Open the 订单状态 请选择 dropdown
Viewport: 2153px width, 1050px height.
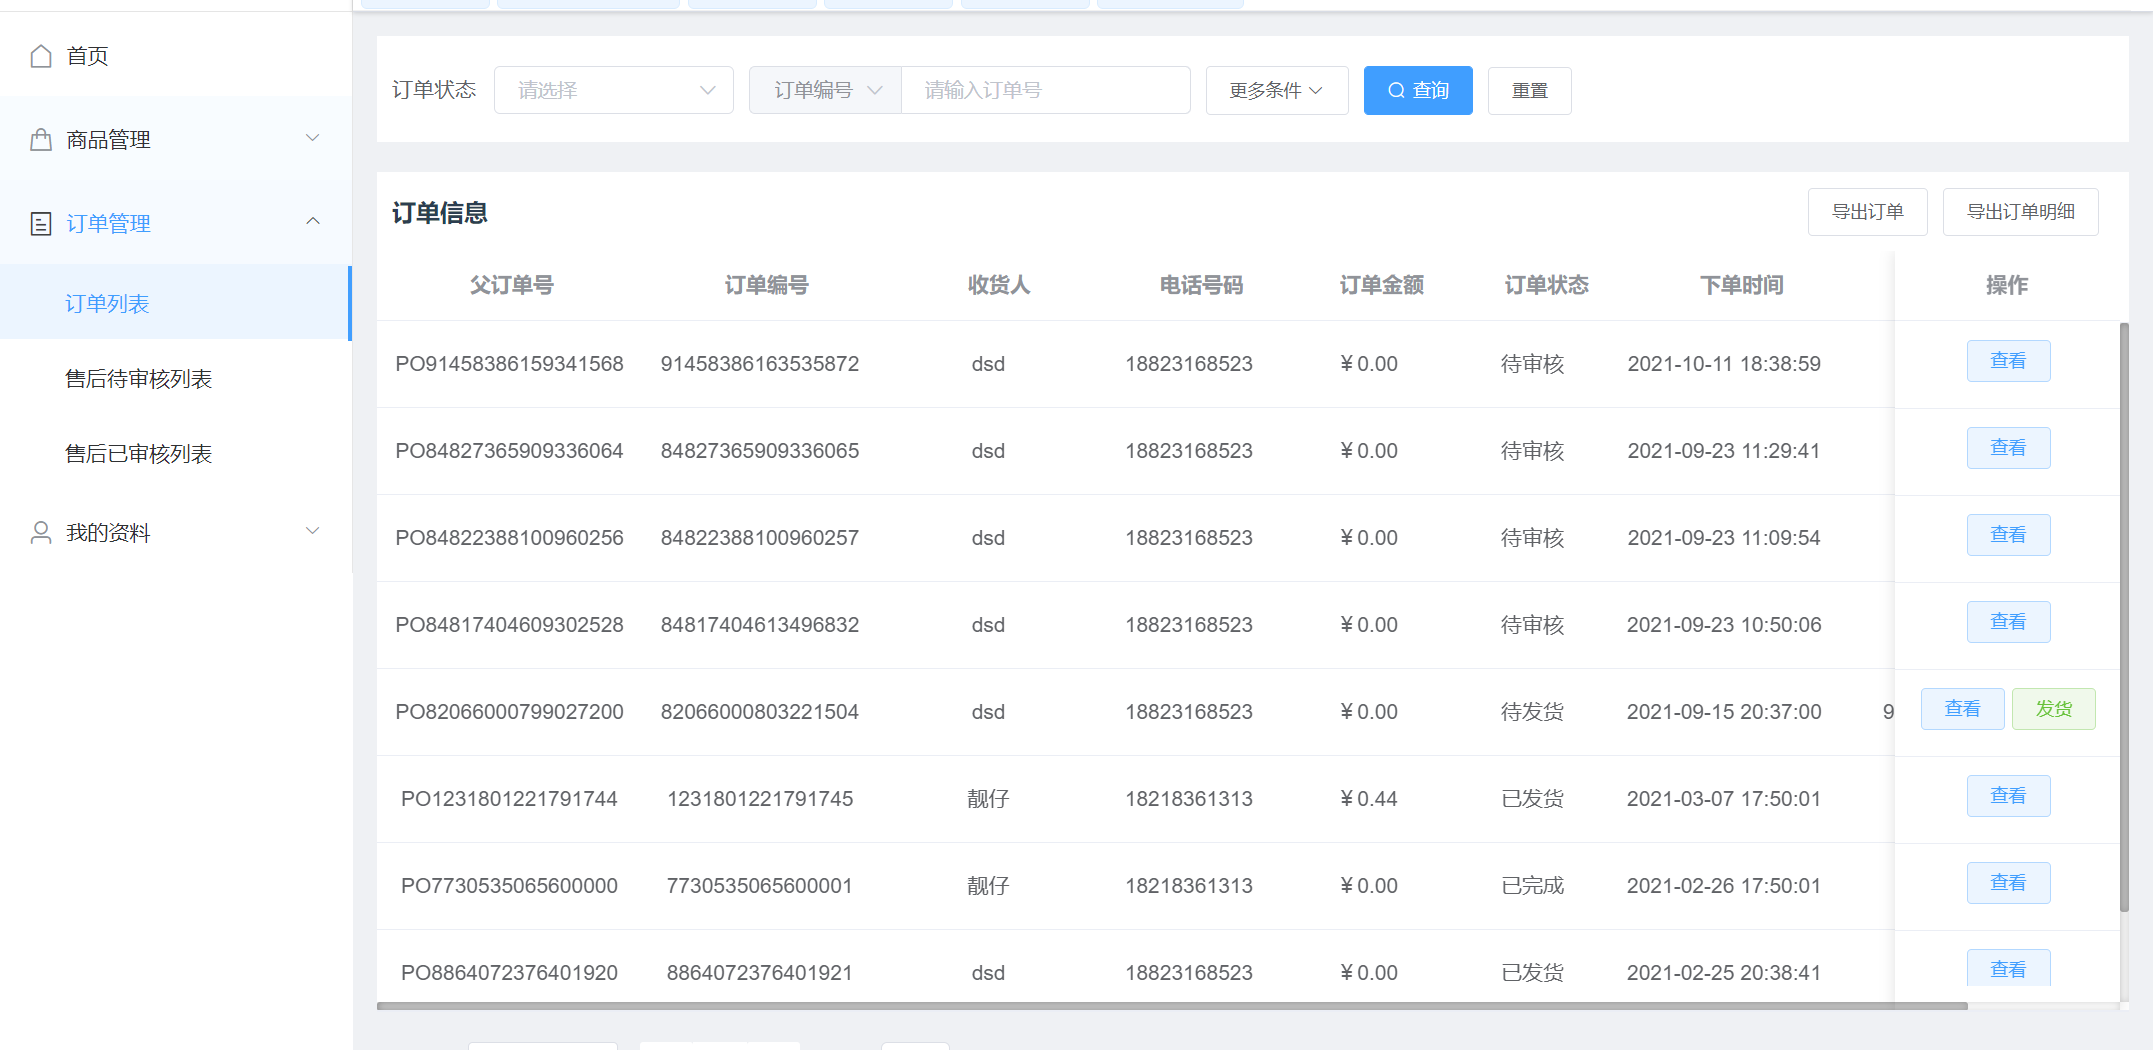click(614, 90)
